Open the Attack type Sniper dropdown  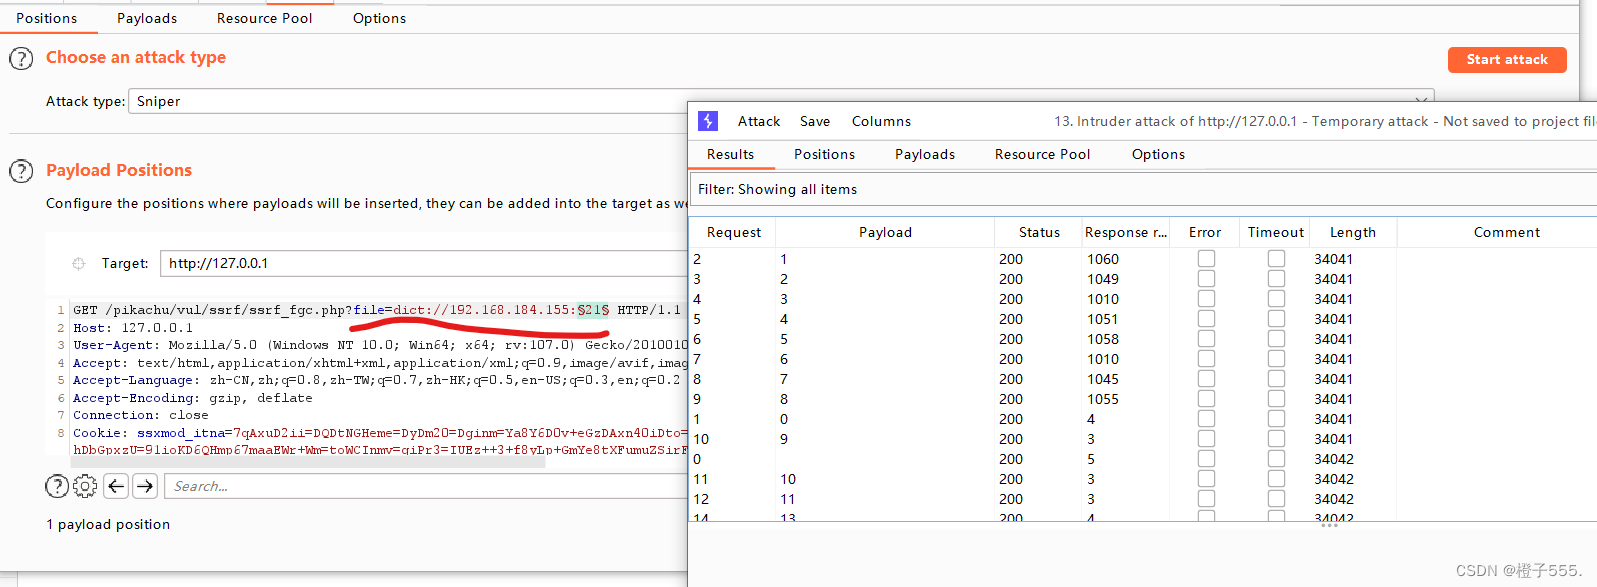pyautogui.click(x=781, y=101)
